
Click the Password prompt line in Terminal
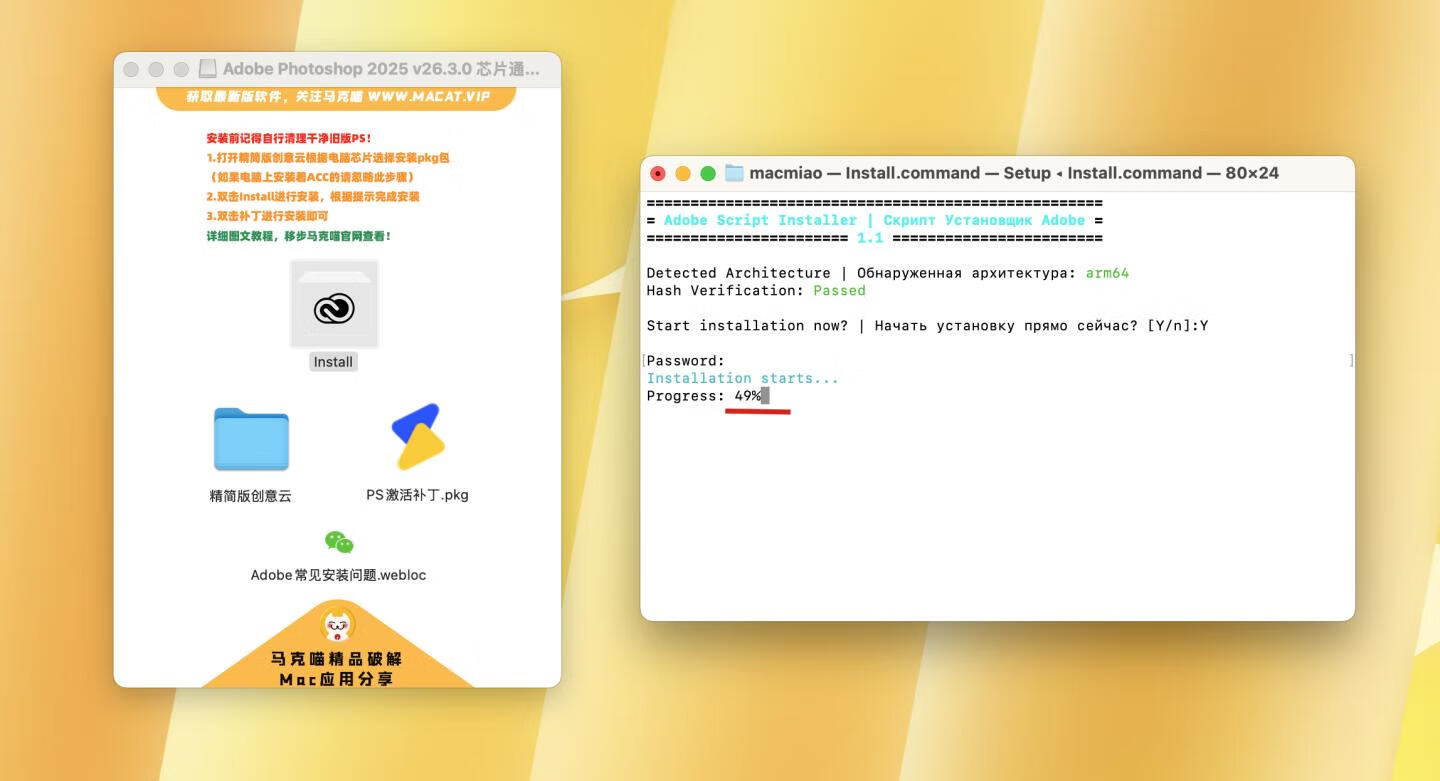pyautogui.click(x=686, y=361)
